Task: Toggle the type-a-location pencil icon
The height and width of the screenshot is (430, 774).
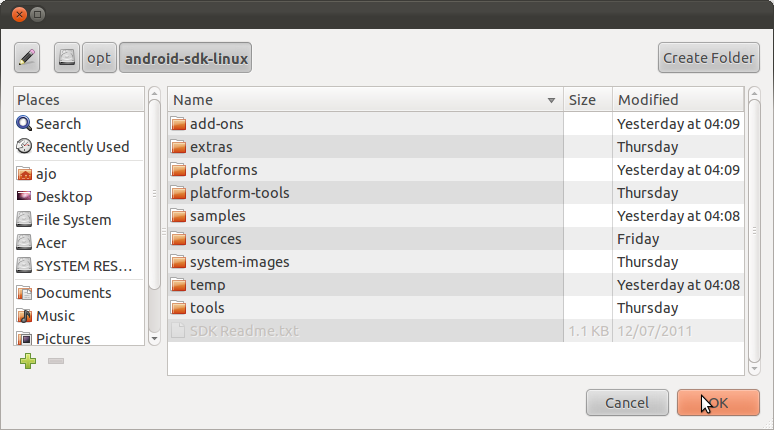Action: 27,58
